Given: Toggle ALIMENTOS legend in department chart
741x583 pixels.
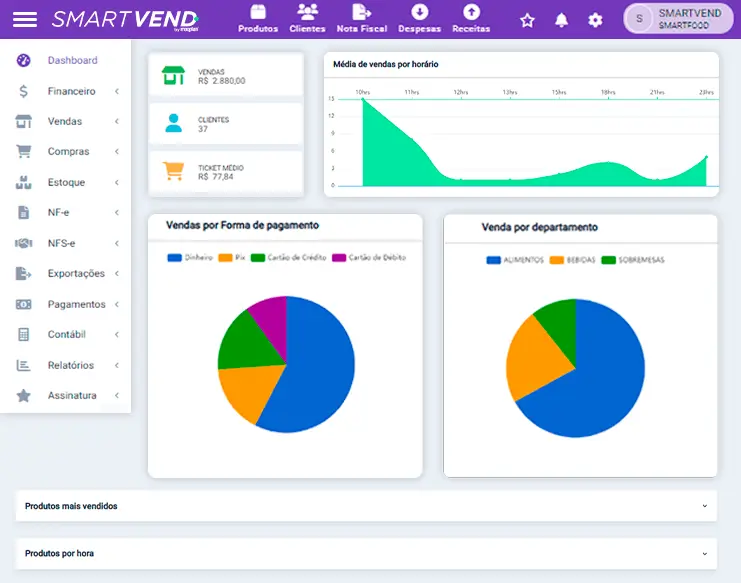Looking at the screenshot, I should pos(515,260).
